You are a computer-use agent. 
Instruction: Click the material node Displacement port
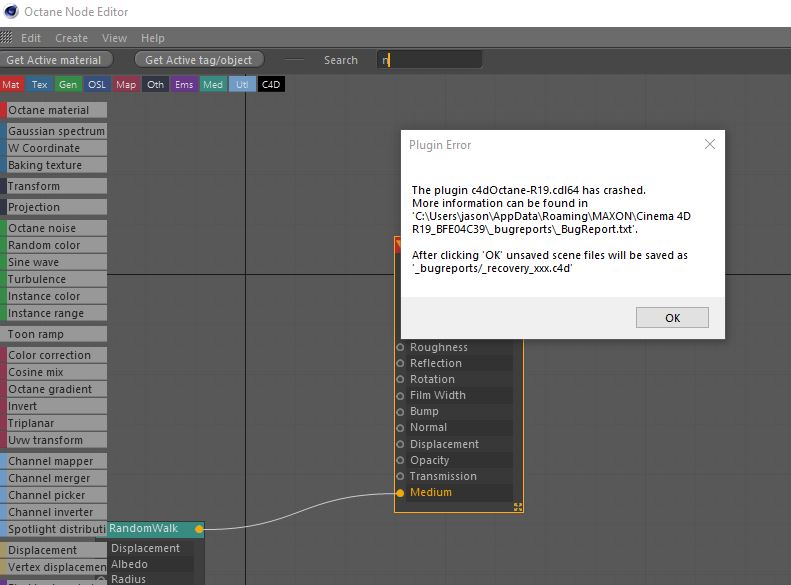pyautogui.click(x=400, y=444)
